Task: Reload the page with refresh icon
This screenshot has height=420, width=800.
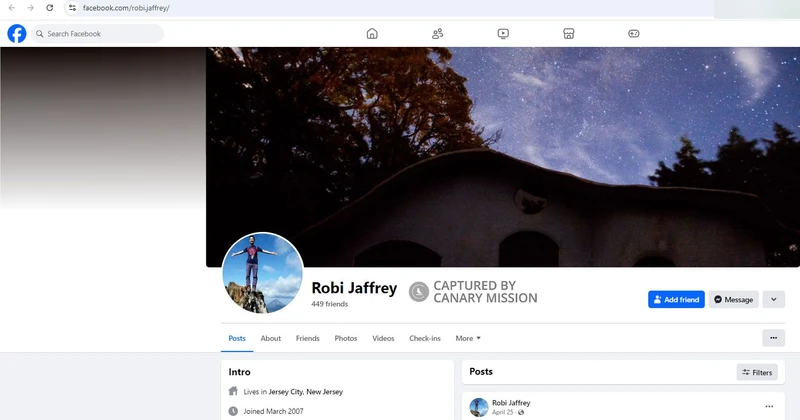Action: (x=49, y=8)
